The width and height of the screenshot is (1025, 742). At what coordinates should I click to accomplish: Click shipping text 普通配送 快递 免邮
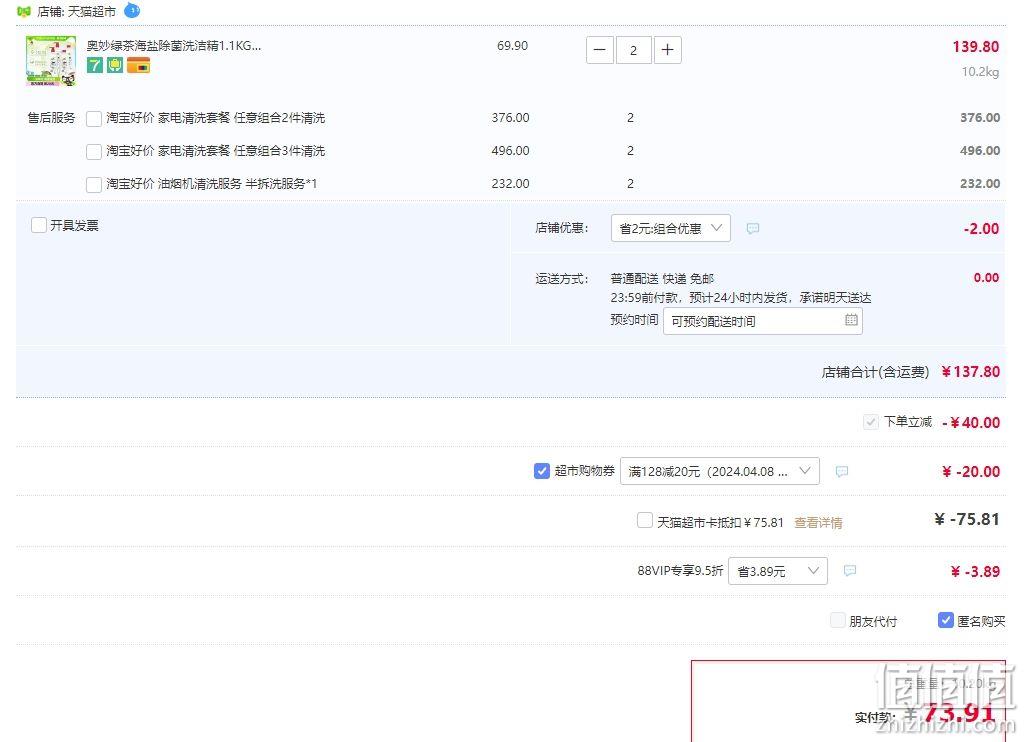pyautogui.click(x=662, y=278)
